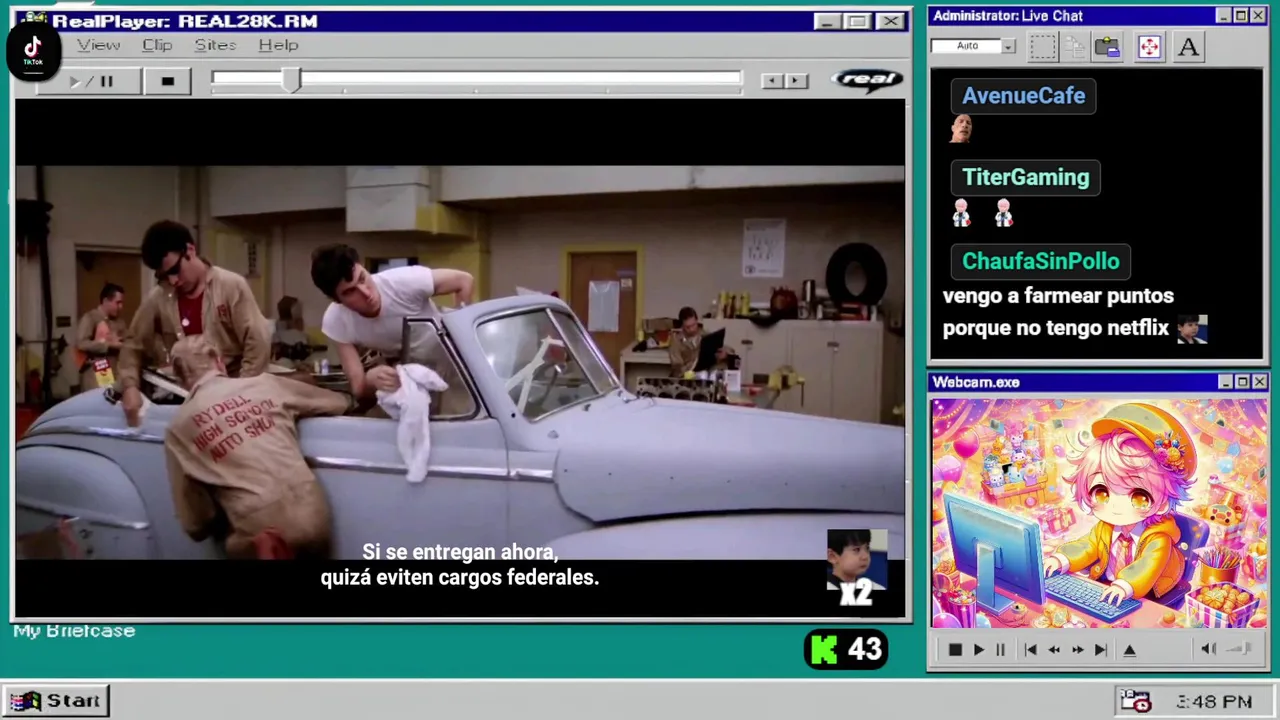The image size is (1280, 720).
Task: Click the bald man emote under AvenueCafe
Action: coord(962,129)
